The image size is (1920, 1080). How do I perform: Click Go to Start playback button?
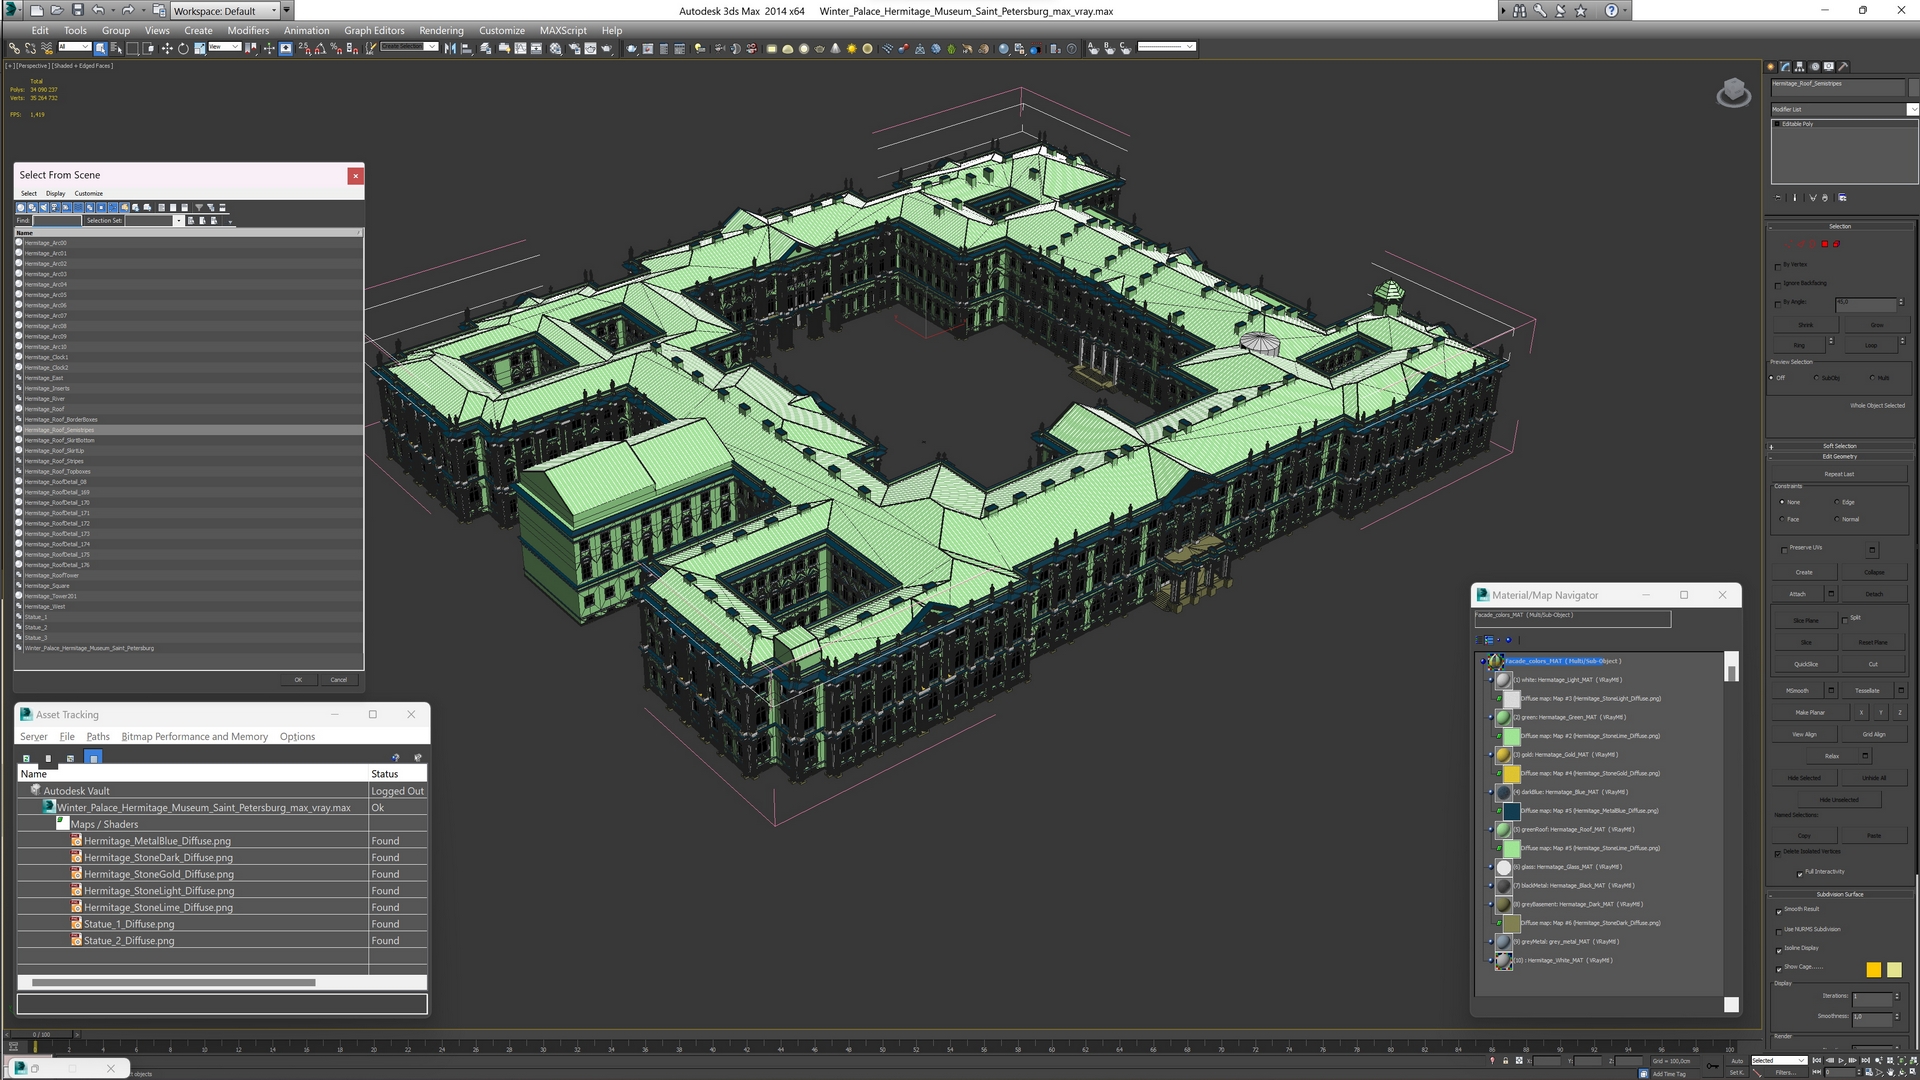click(1817, 1060)
